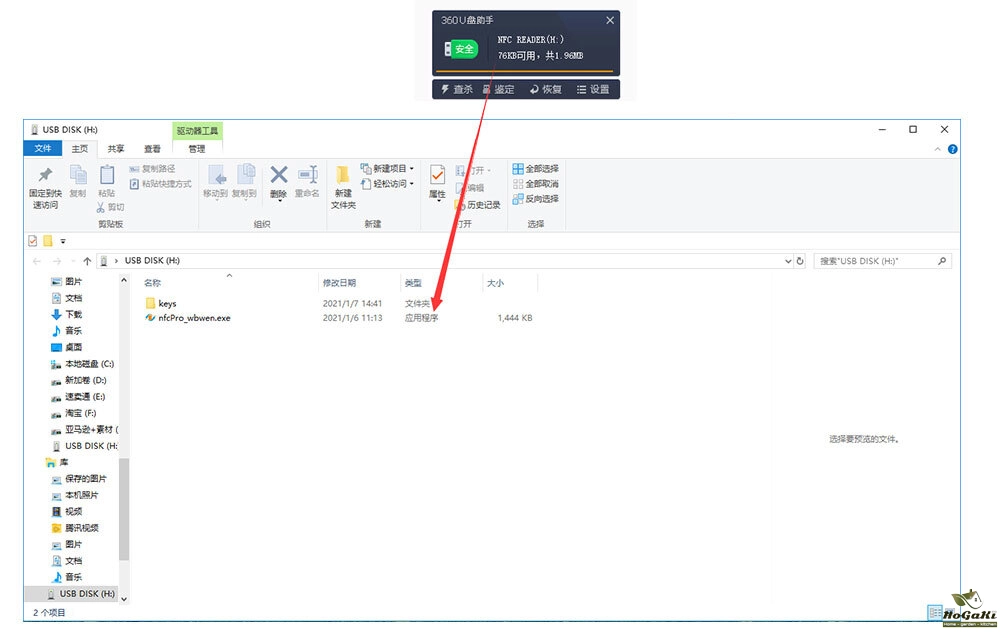
Task: Click into the 搜索 USB DISK search field
Action: coord(875,261)
